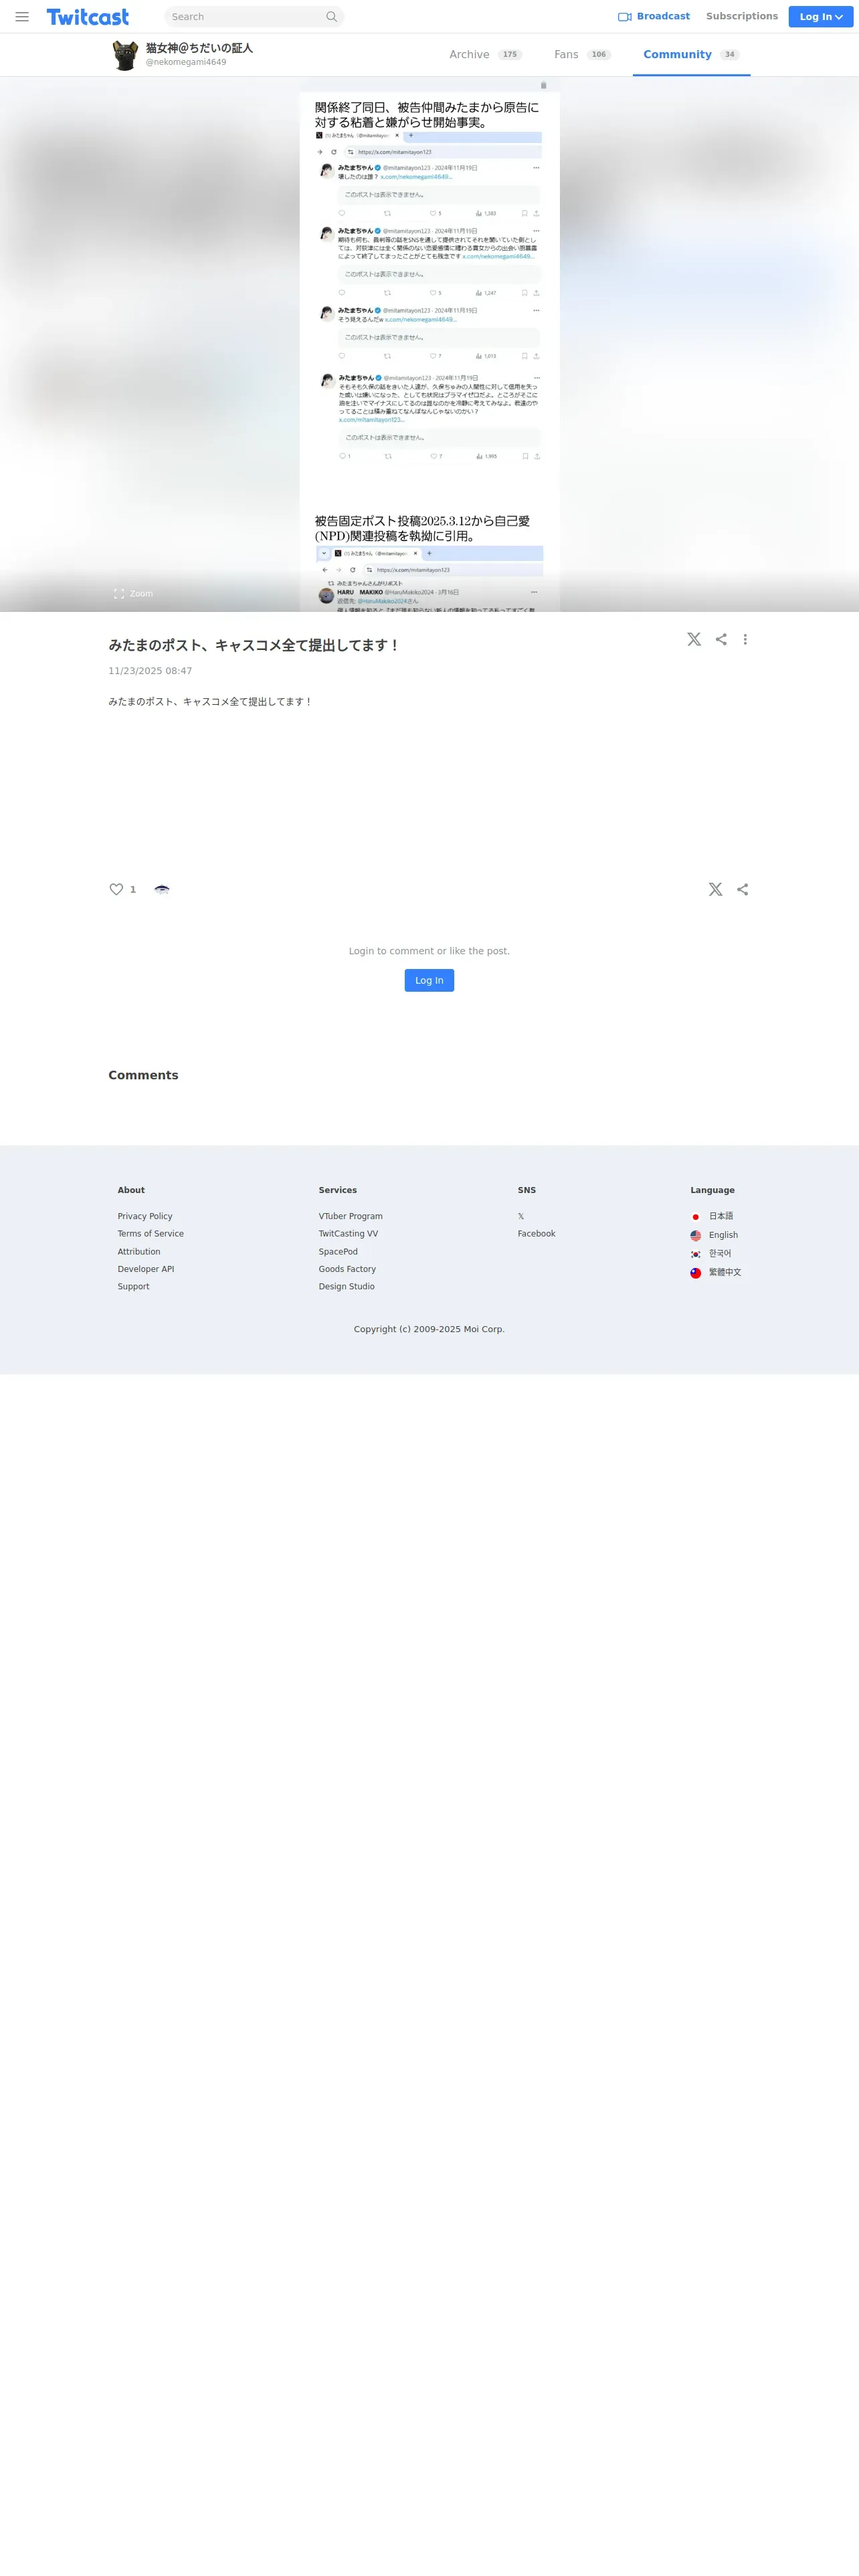
Task: Open Facebook SNS footer link
Action: tap(536, 1234)
